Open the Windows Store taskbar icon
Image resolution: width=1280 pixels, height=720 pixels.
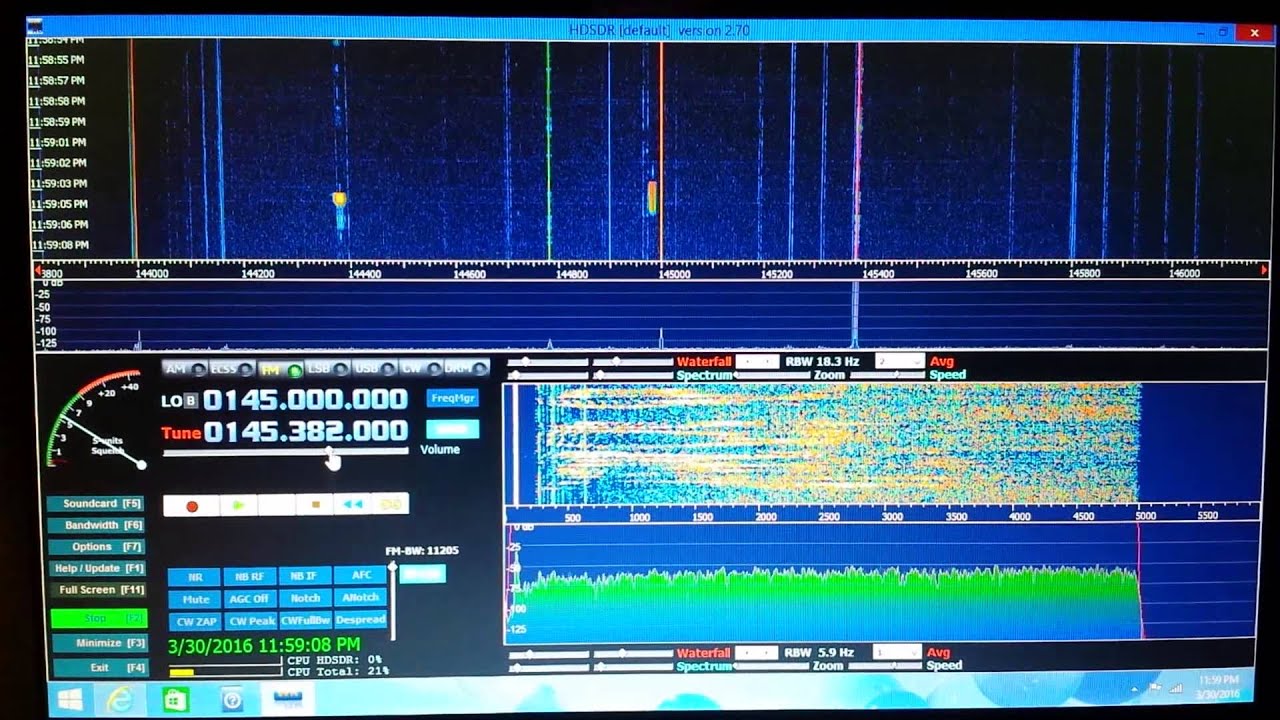175,699
